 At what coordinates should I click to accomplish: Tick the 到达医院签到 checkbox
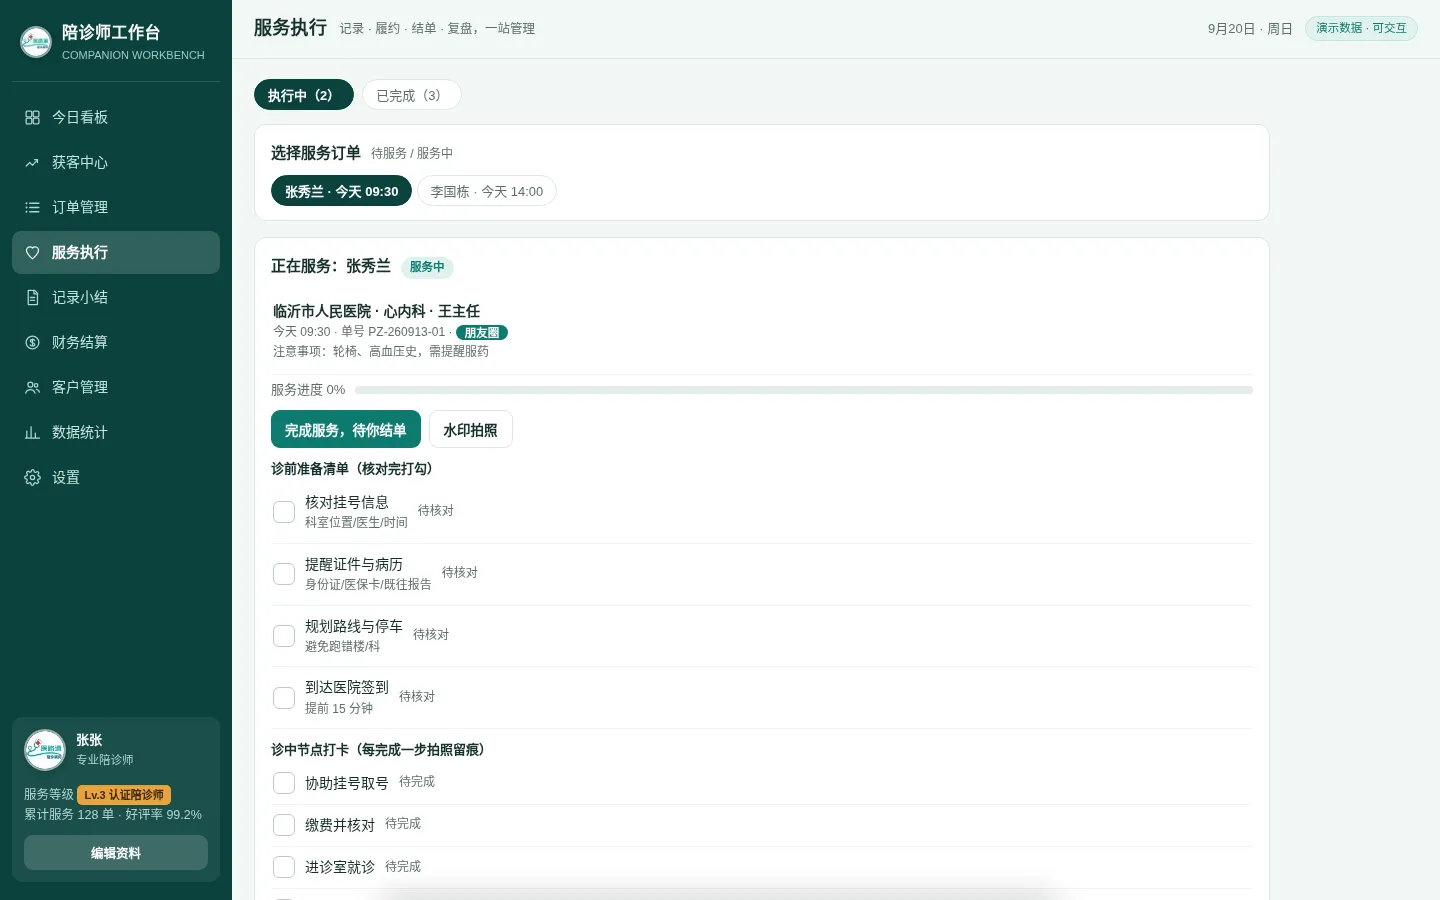tap(284, 697)
